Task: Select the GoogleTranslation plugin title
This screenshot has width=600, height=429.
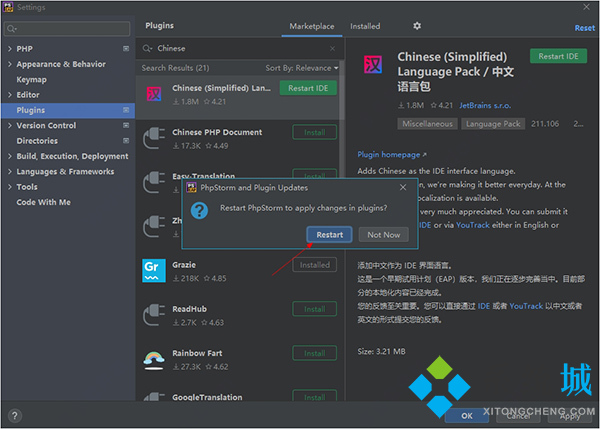Action: (207, 397)
